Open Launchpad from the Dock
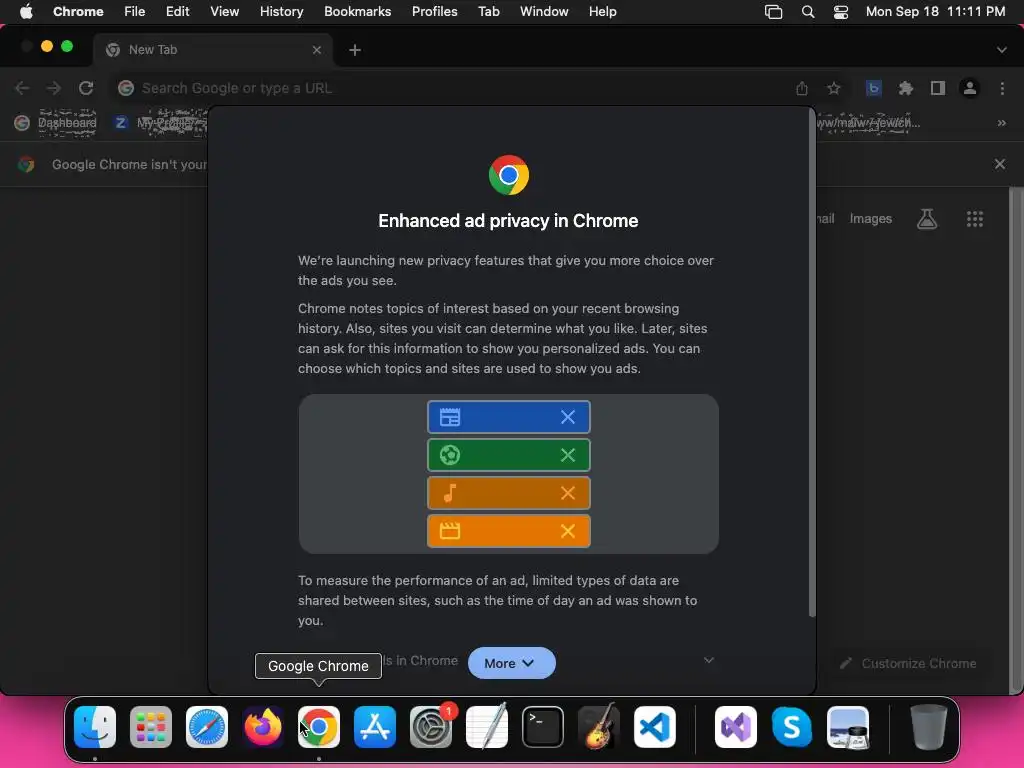1024x768 pixels. click(x=151, y=727)
